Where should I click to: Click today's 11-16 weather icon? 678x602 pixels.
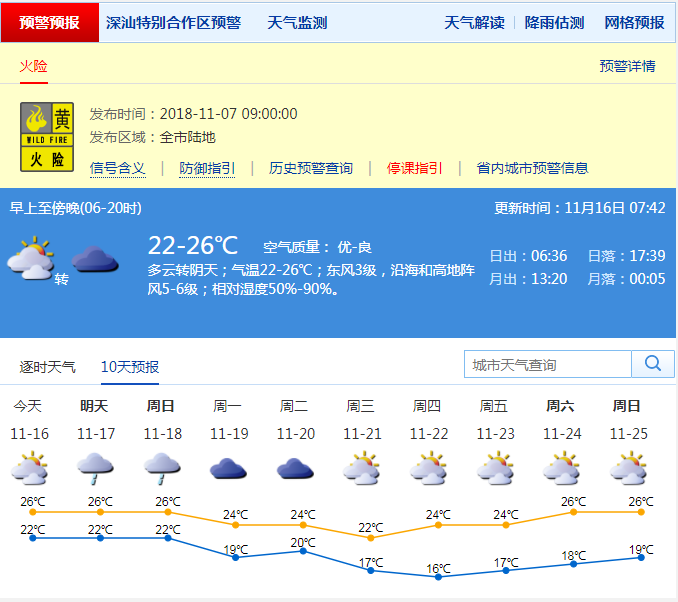click(28, 468)
